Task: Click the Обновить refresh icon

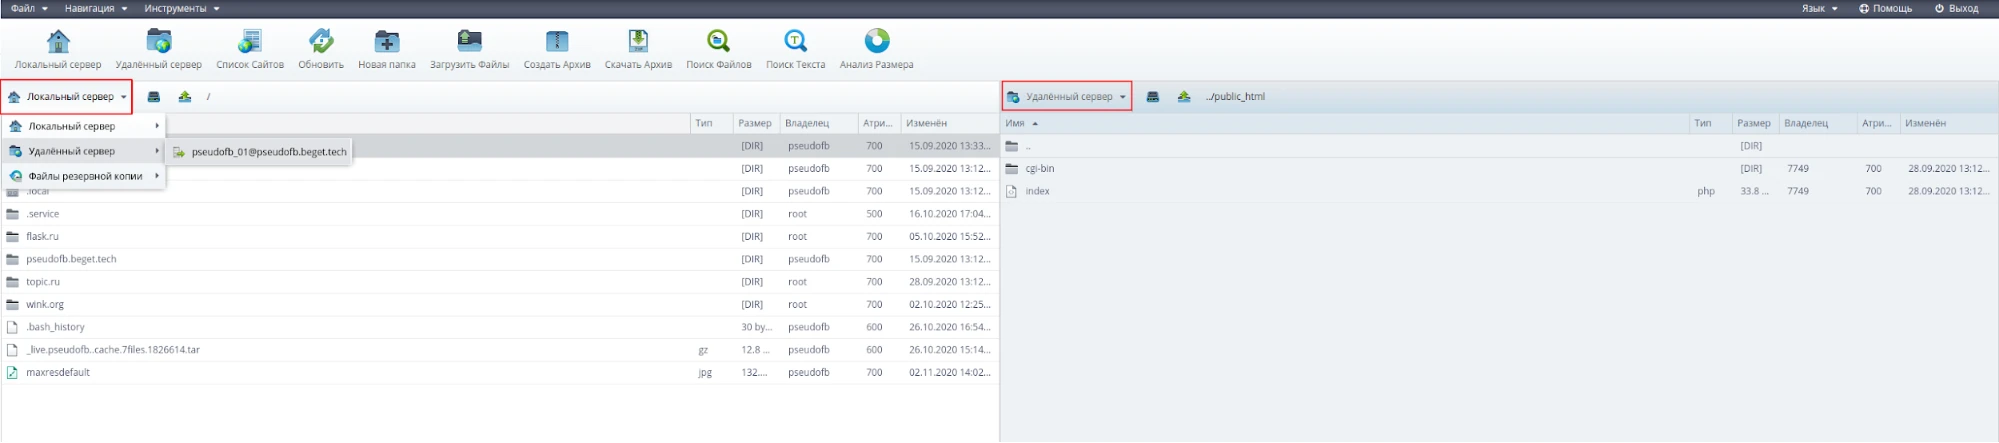Action: pyautogui.click(x=320, y=42)
